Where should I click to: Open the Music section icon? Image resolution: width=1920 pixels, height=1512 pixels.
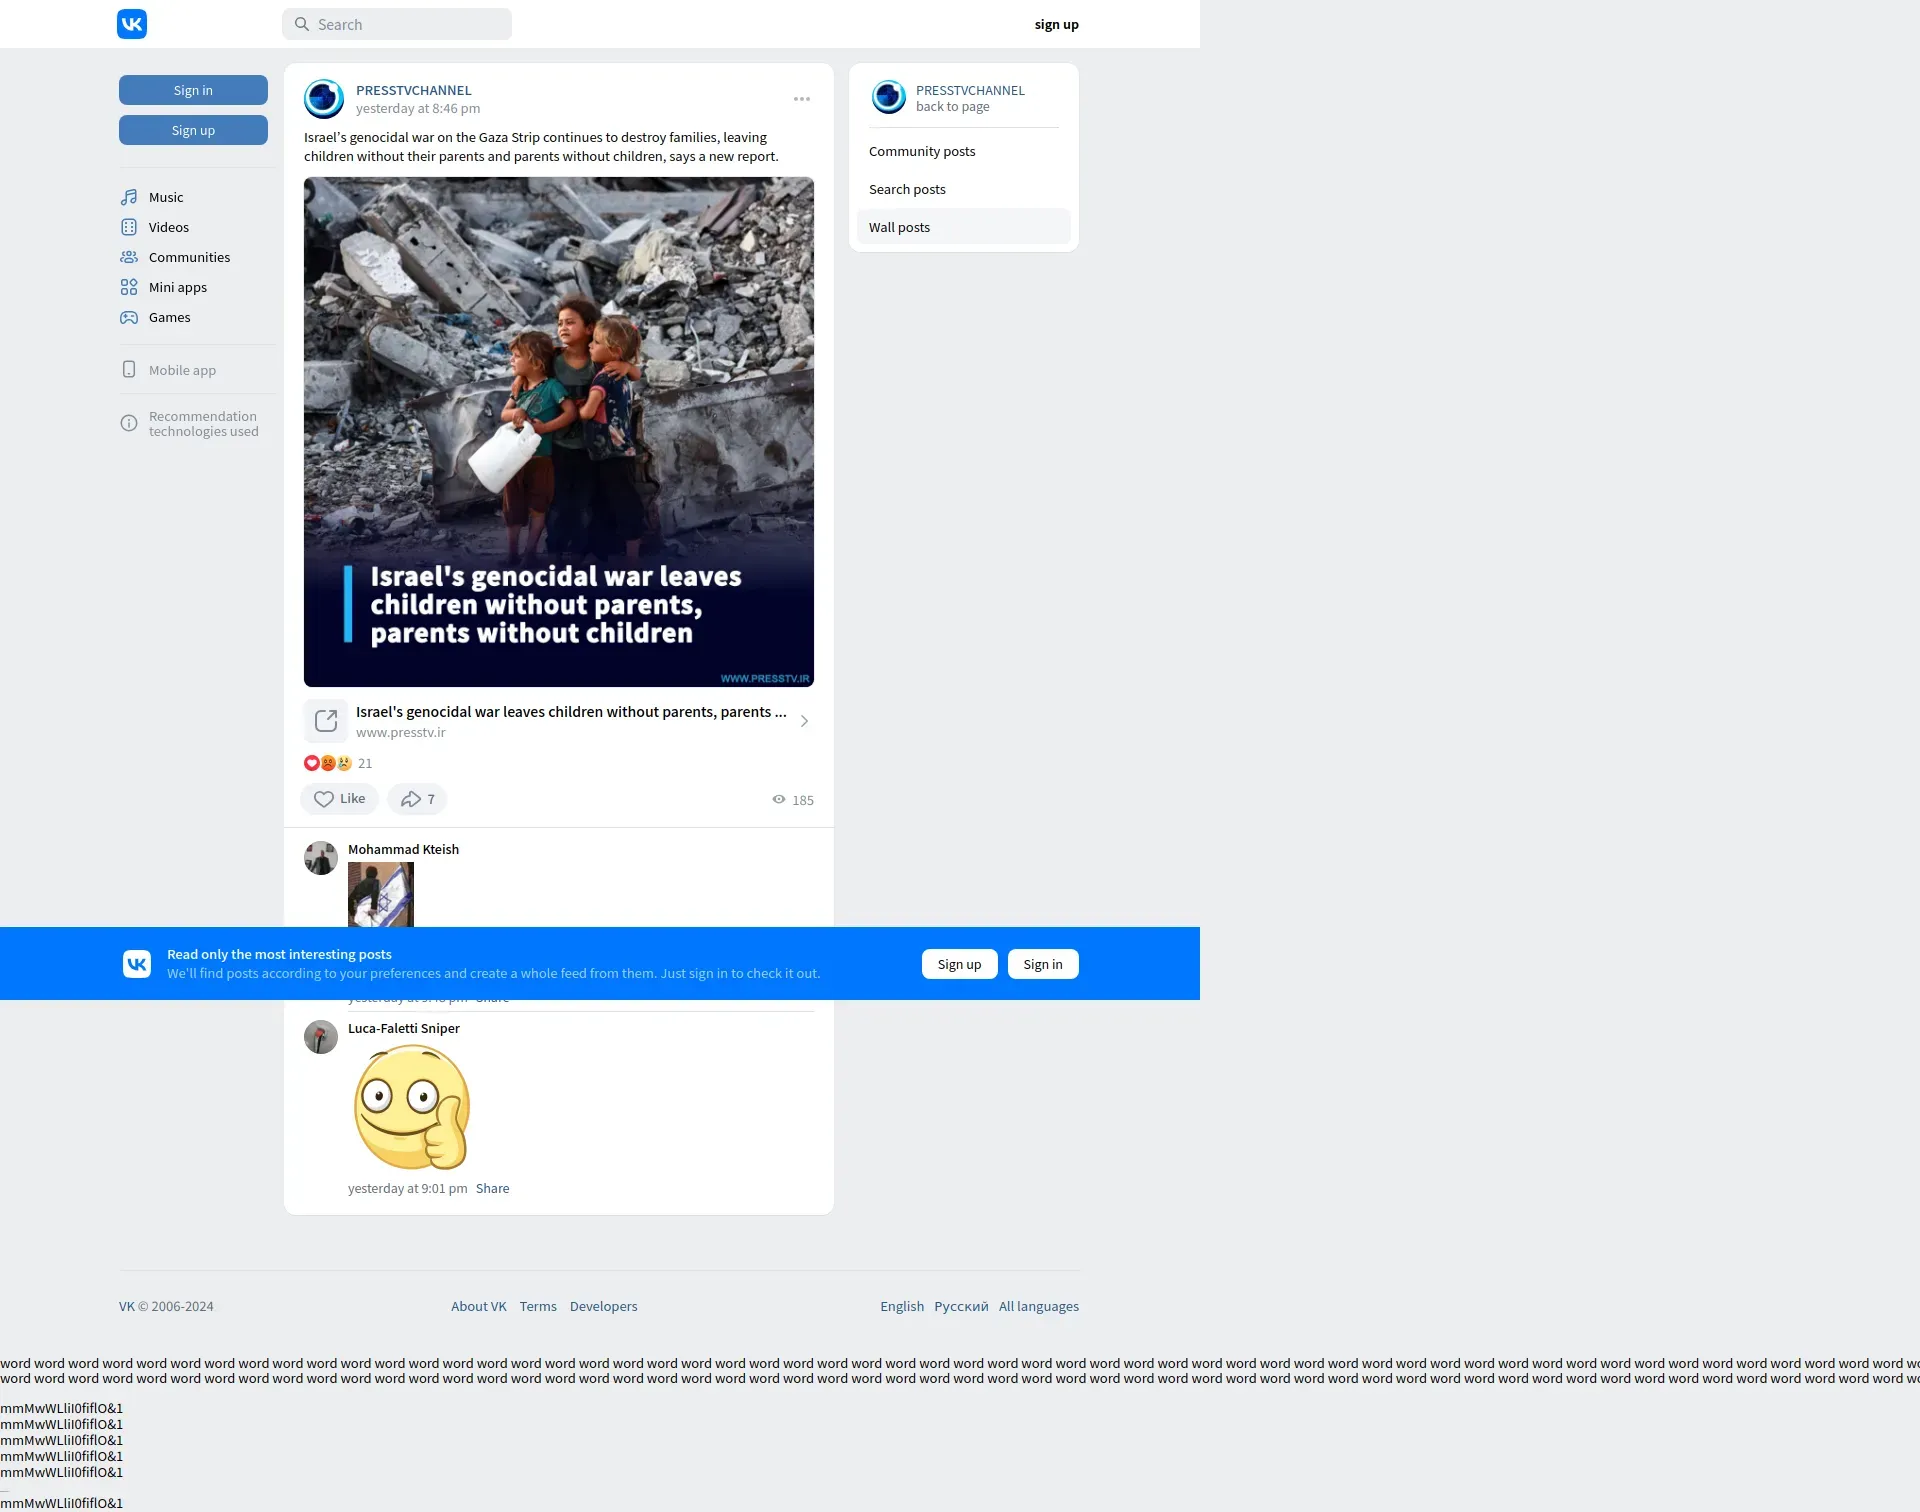(129, 197)
